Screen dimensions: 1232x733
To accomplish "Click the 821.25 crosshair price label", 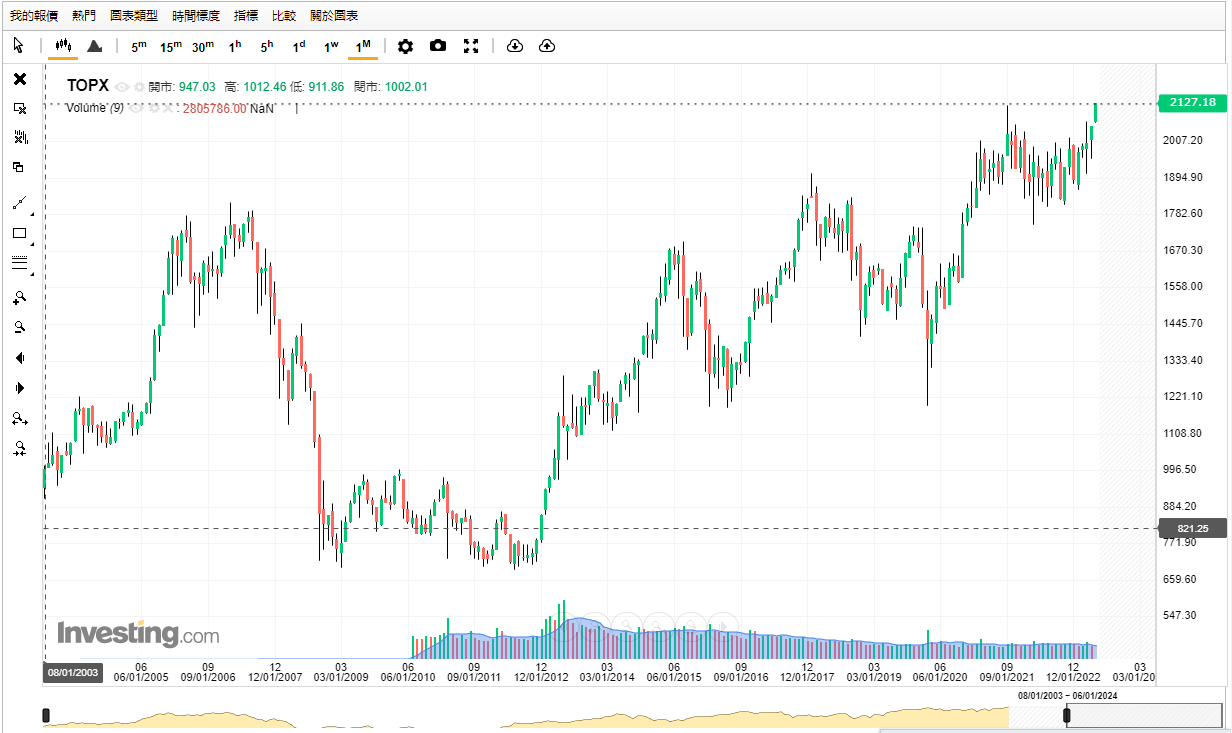I will (x=1192, y=529).
